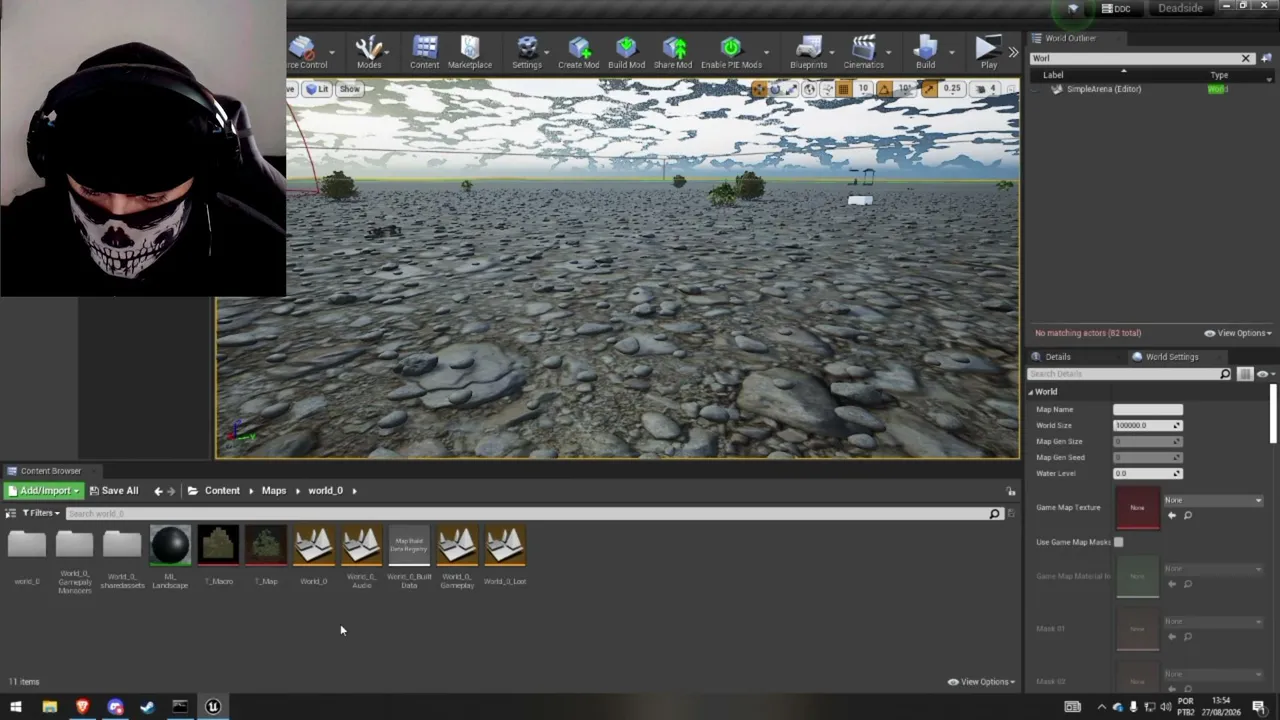The image size is (1280, 720).
Task: Toggle grid snapping in viewport
Action: (843, 89)
